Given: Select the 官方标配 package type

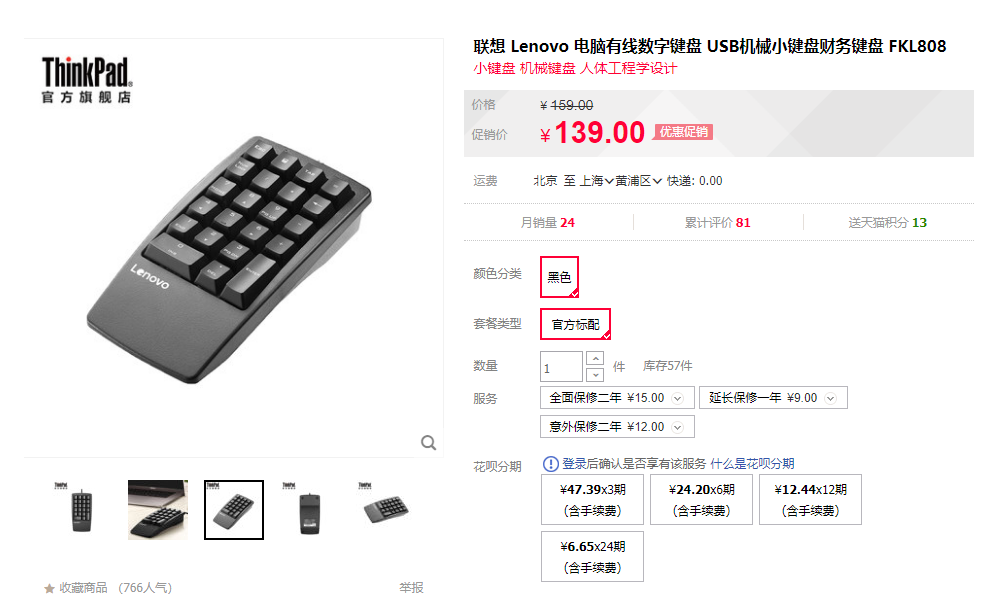Looking at the screenshot, I should 575,324.
